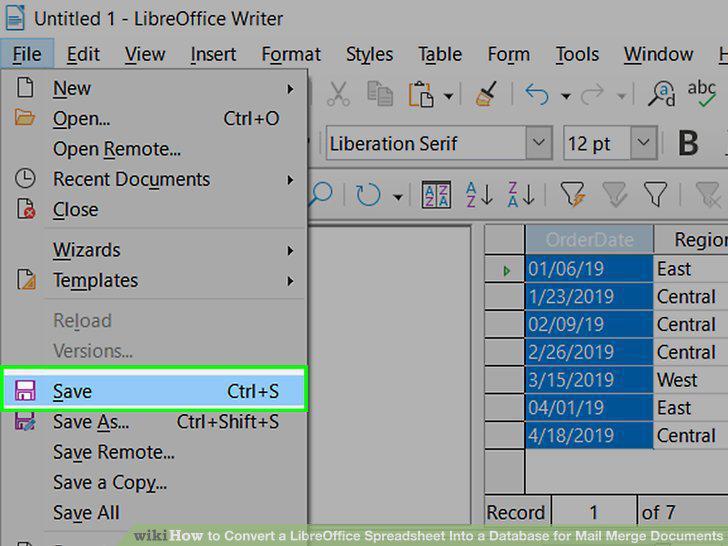Toggle the Apply Filter funnel icon
The height and width of the screenshot is (546, 728).
[x=614, y=195]
